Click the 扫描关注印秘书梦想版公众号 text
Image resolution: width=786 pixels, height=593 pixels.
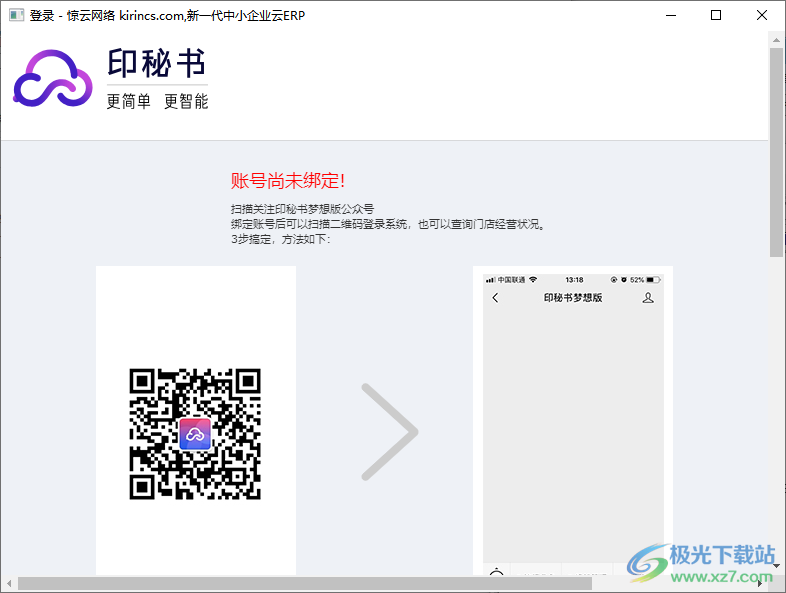tap(302, 209)
